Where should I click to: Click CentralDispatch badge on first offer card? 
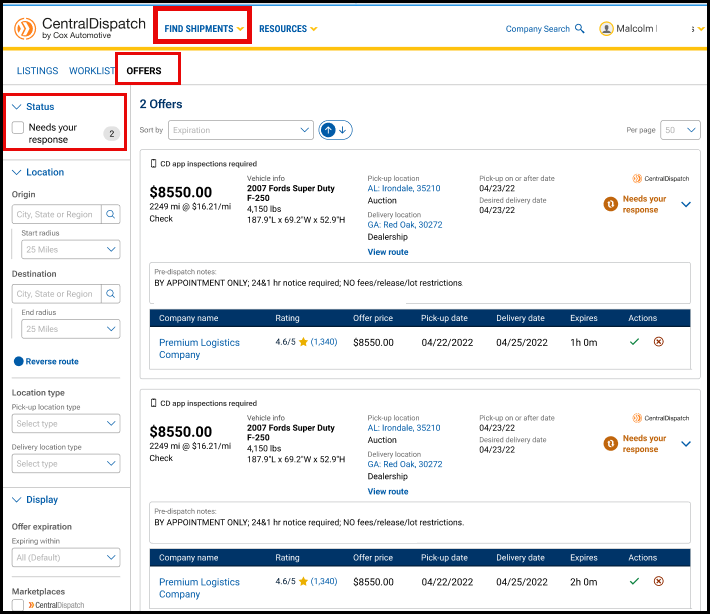661,178
